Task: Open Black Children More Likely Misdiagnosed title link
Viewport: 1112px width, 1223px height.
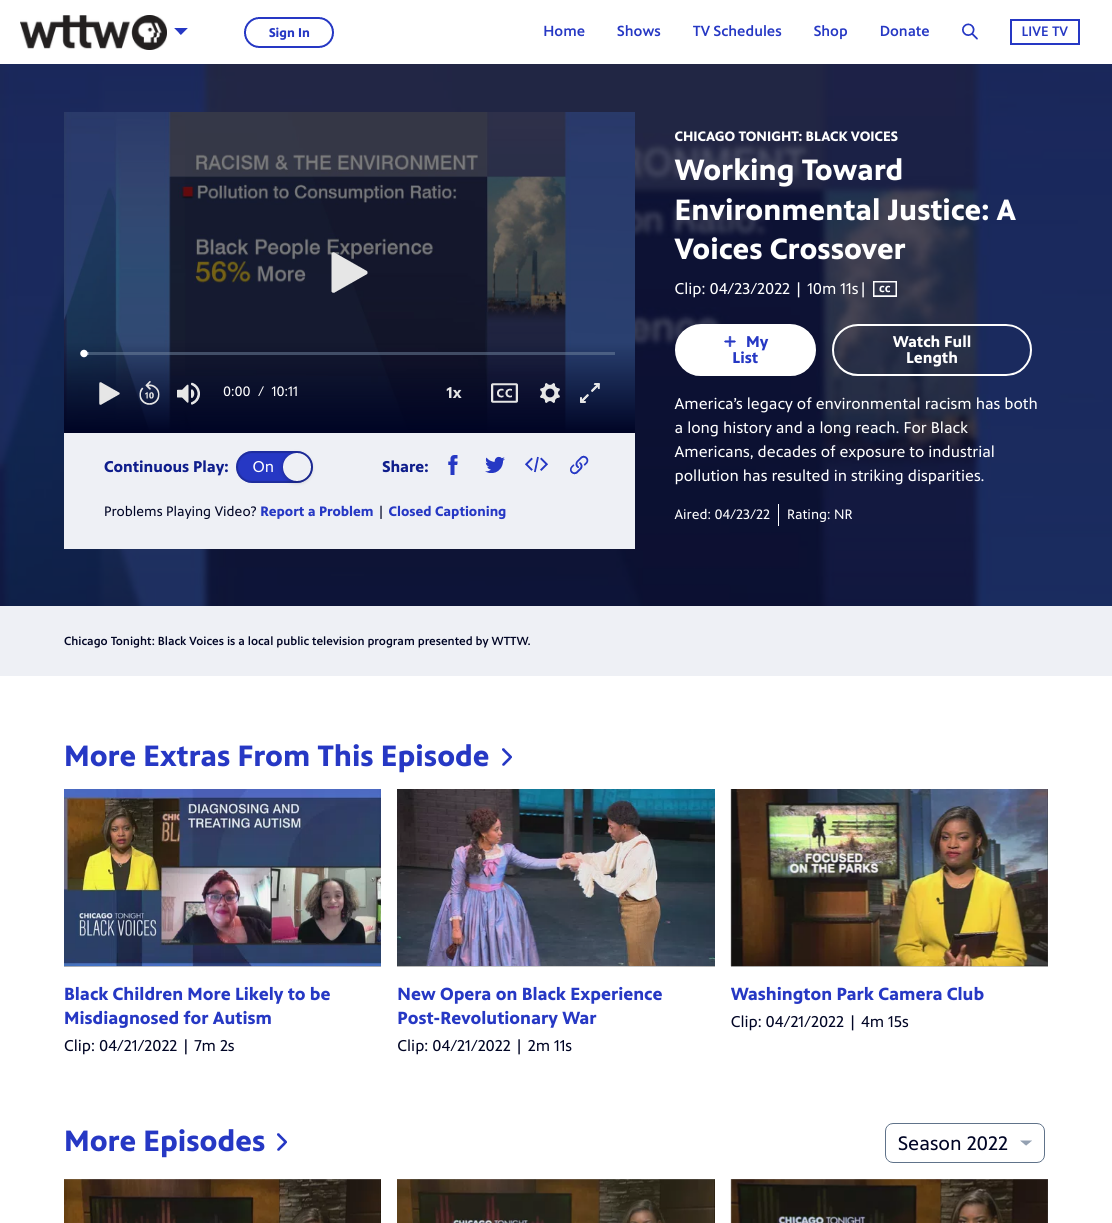Action: (x=197, y=1006)
